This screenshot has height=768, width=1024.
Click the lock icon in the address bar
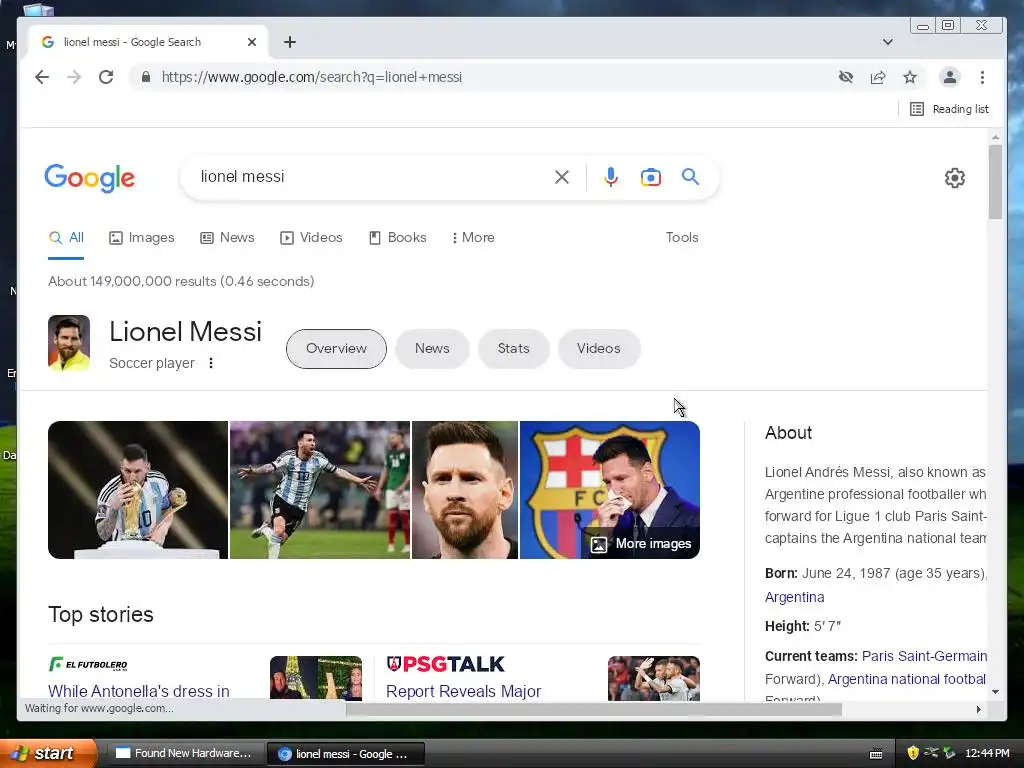(146, 77)
